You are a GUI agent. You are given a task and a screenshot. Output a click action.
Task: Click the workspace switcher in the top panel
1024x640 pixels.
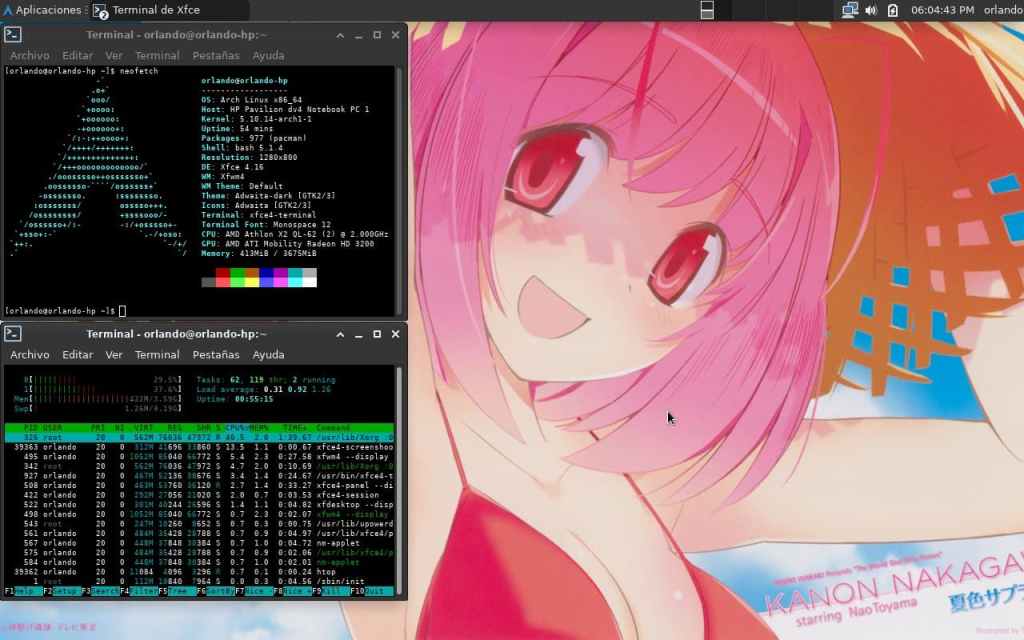tap(706, 10)
